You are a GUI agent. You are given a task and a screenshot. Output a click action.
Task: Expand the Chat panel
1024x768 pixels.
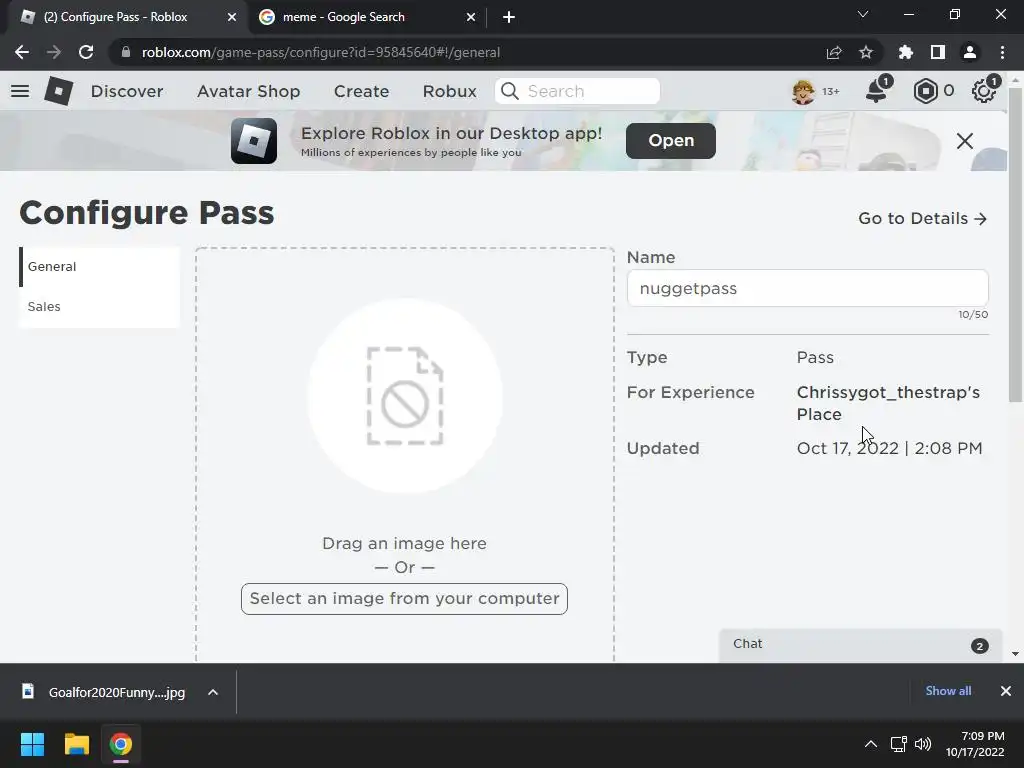[860, 645]
